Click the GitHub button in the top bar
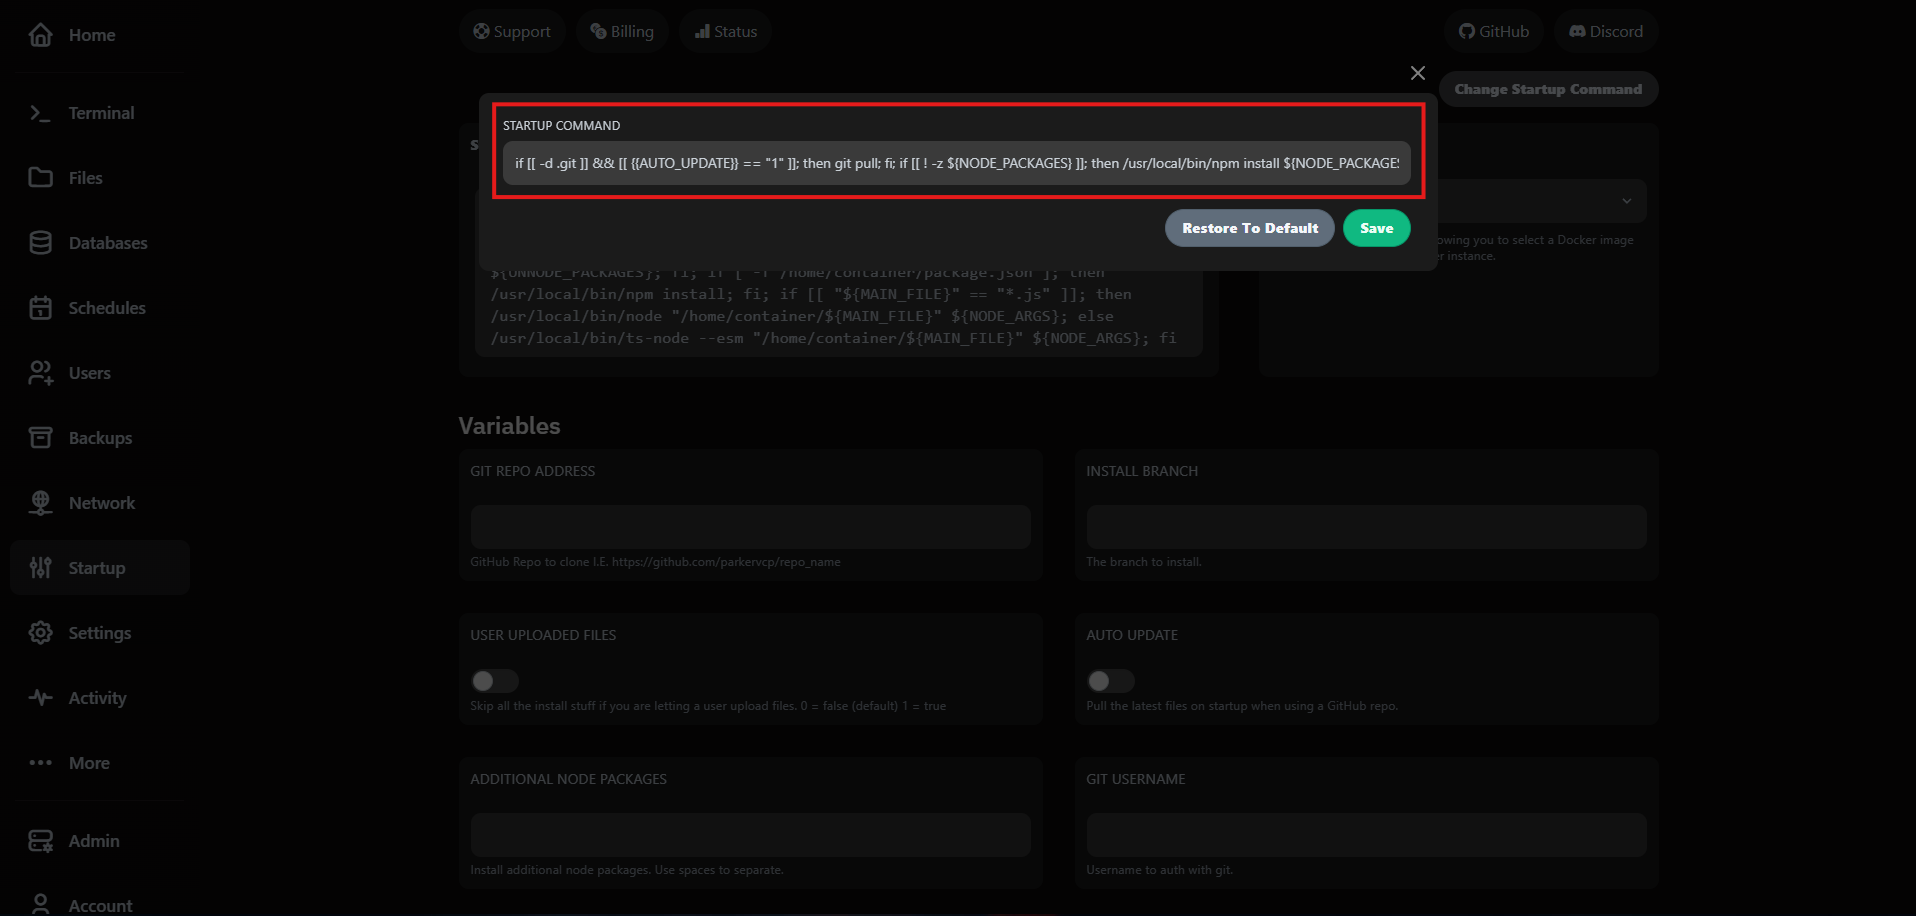Viewport: 1916px width, 916px height. [1493, 31]
